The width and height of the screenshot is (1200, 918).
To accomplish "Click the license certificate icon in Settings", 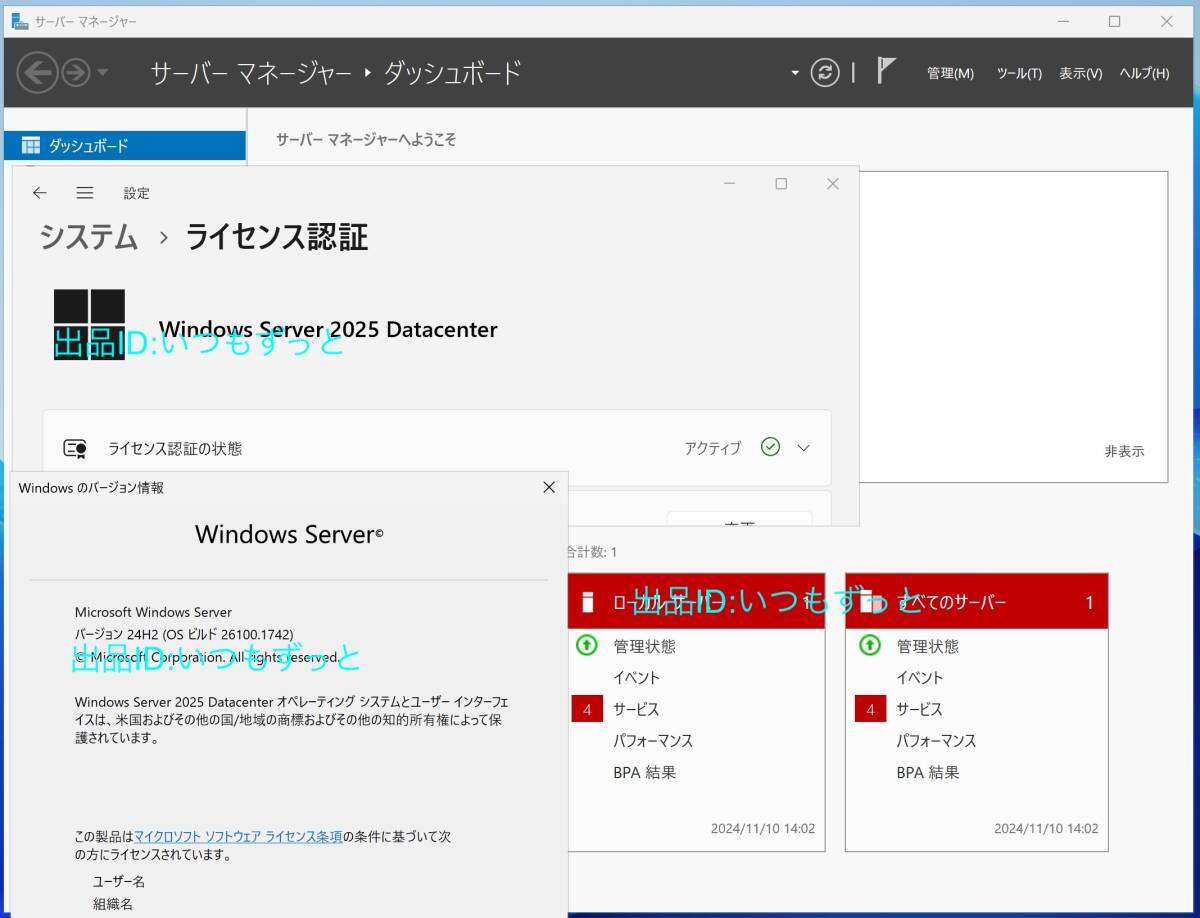I will pos(75,448).
